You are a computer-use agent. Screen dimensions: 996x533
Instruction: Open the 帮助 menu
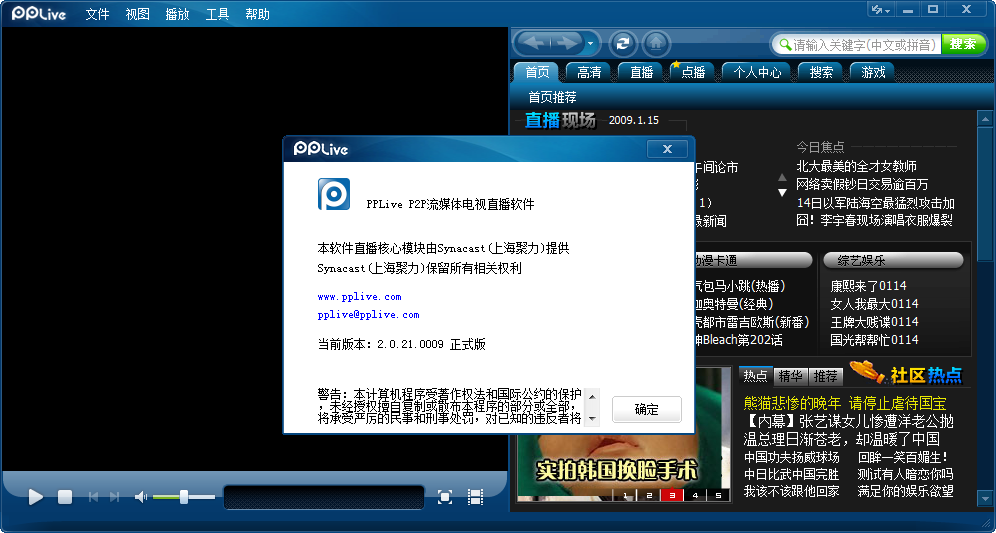click(x=257, y=14)
